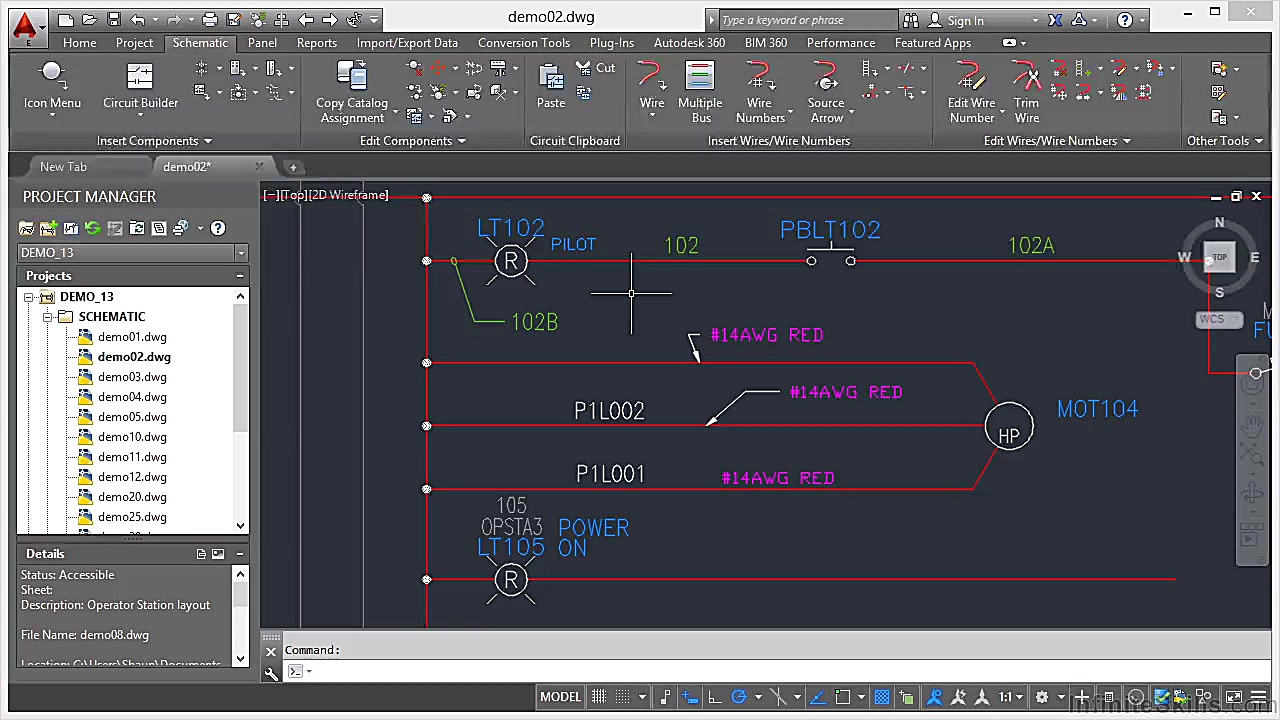Toggle the grid display in status bar
The width and height of the screenshot is (1280, 720).
click(599, 697)
